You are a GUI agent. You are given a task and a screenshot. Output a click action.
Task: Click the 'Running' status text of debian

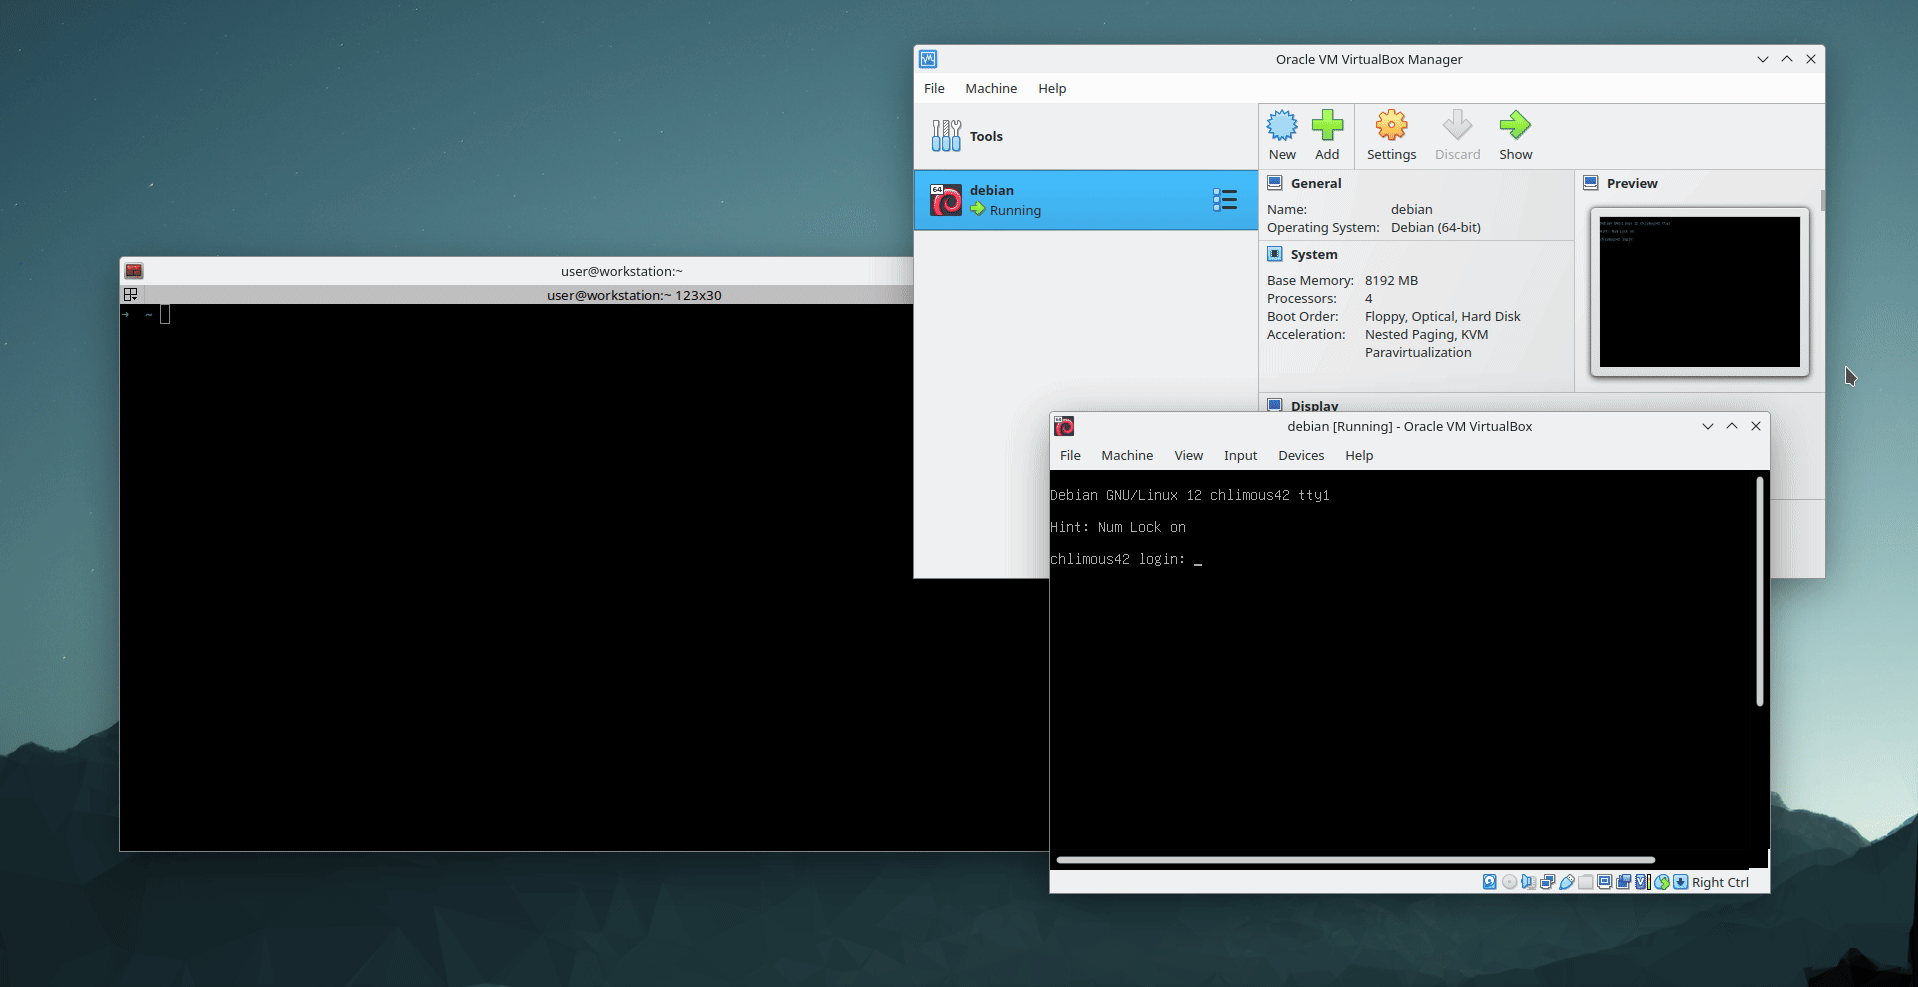(x=1015, y=210)
